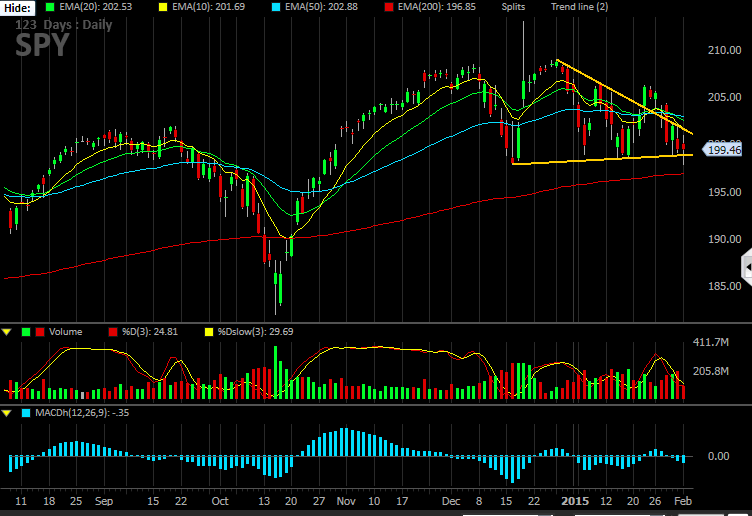Toggle the Splits overlay label
The height and width of the screenshot is (516, 752).
(513, 7)
